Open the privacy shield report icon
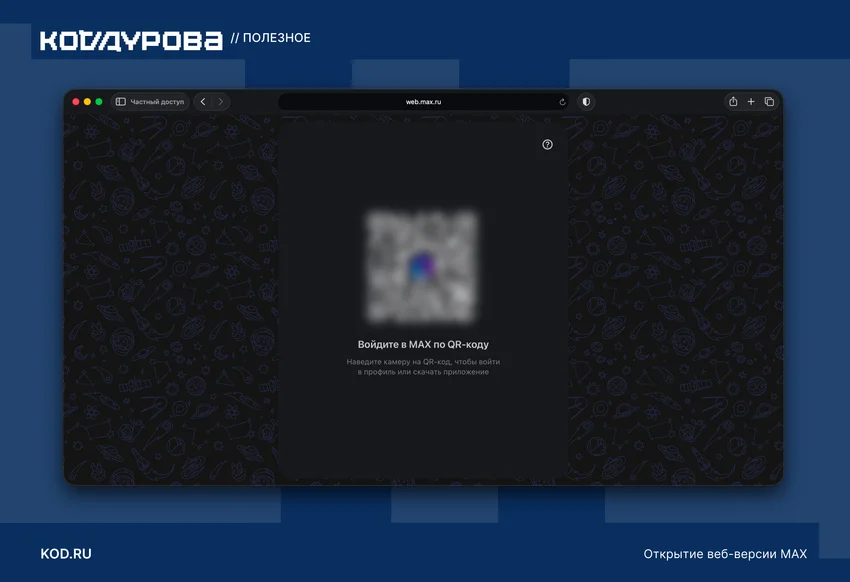850x582 pixels. pyautogui.click(x=586, y=102)
